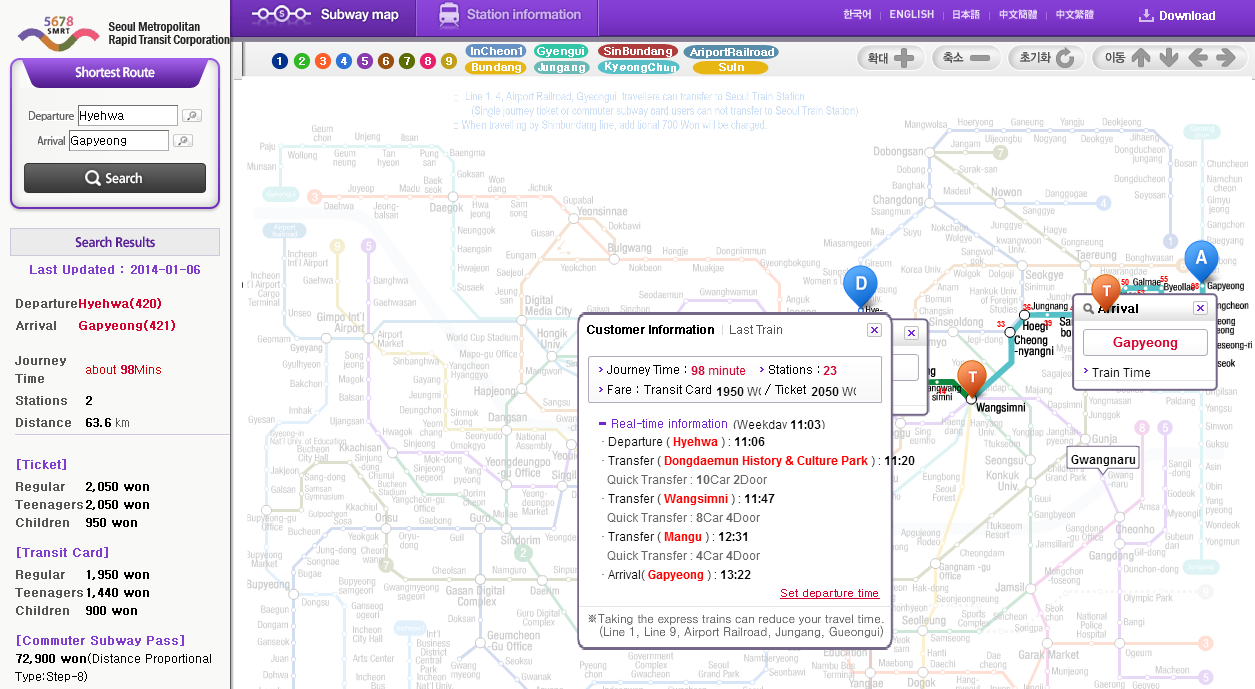Open the Set departure time link
The height and width of the screenshot is (689, 1255).
coord(829,593)
